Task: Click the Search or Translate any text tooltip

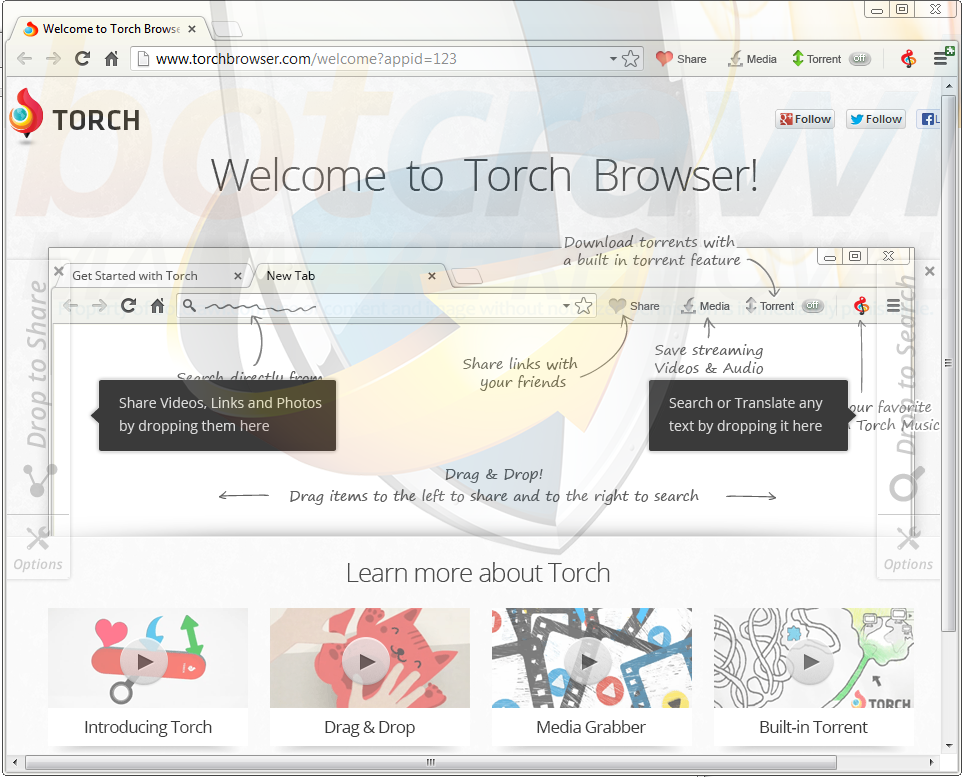Action: point(748,415)
